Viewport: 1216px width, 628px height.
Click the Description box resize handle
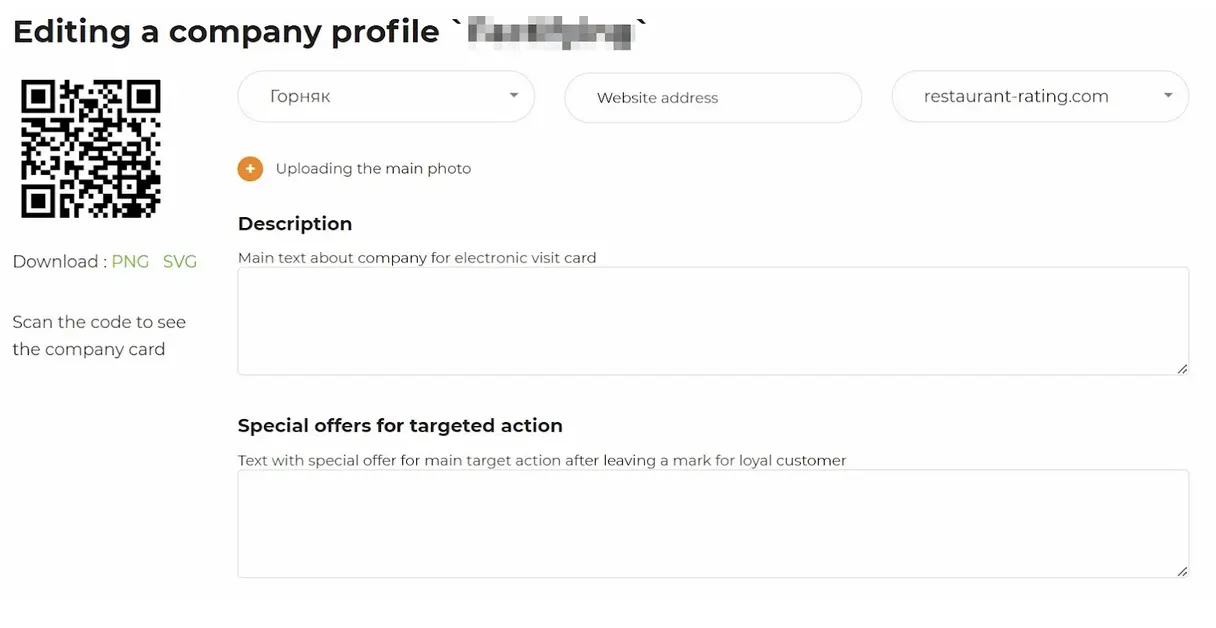1182,368
